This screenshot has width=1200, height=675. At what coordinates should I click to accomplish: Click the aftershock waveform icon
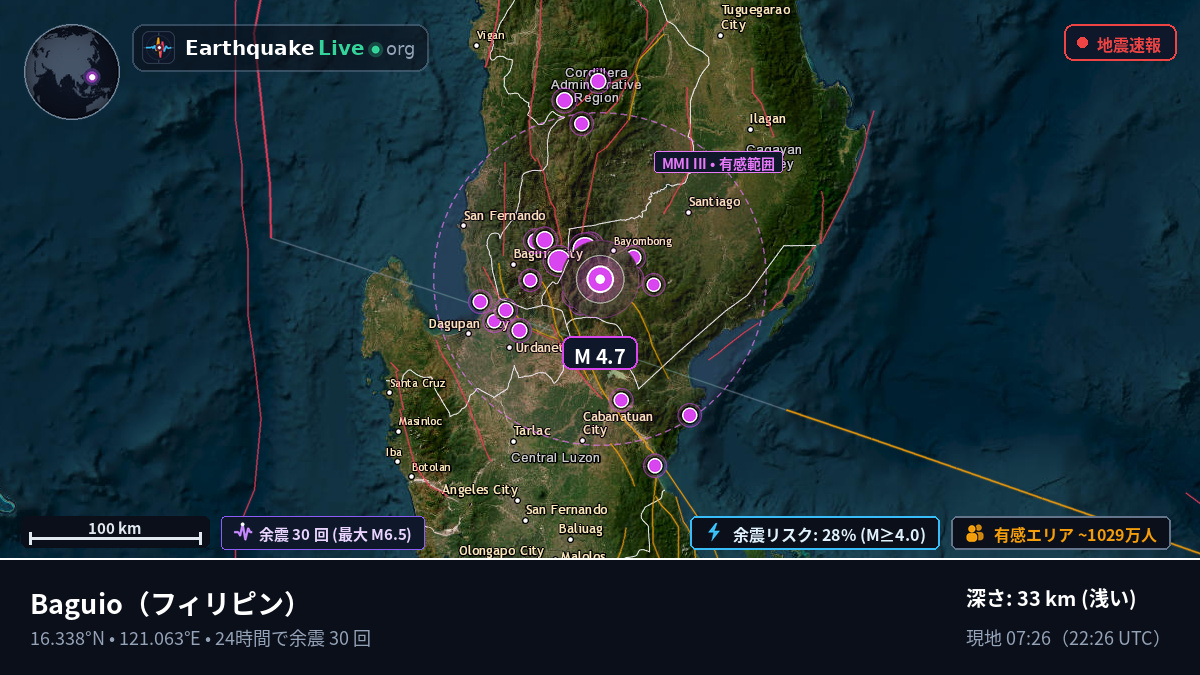243,532
